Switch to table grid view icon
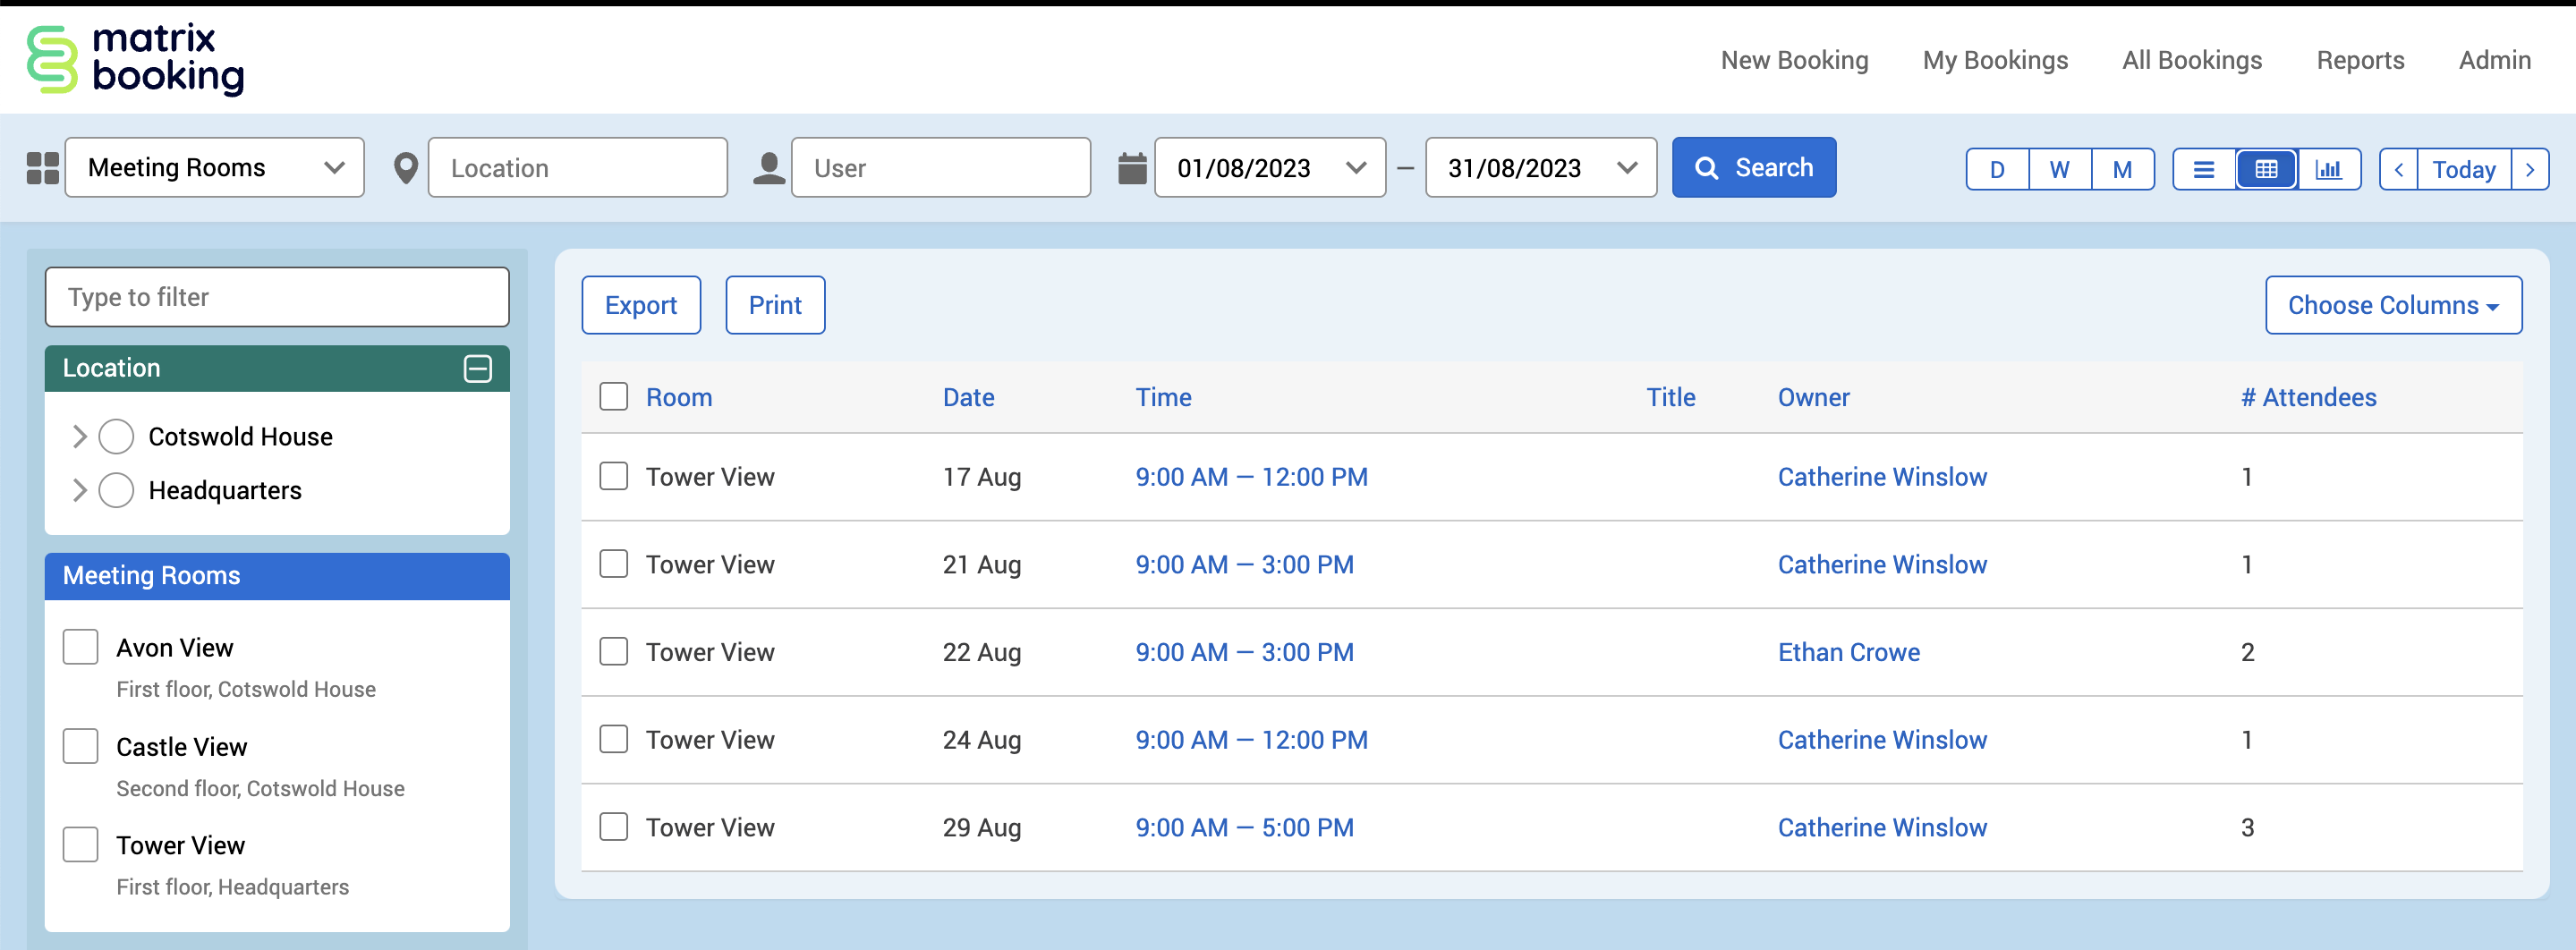Screen dimensions: 2576x950 pyautogui.click(x=2266, y=169)
